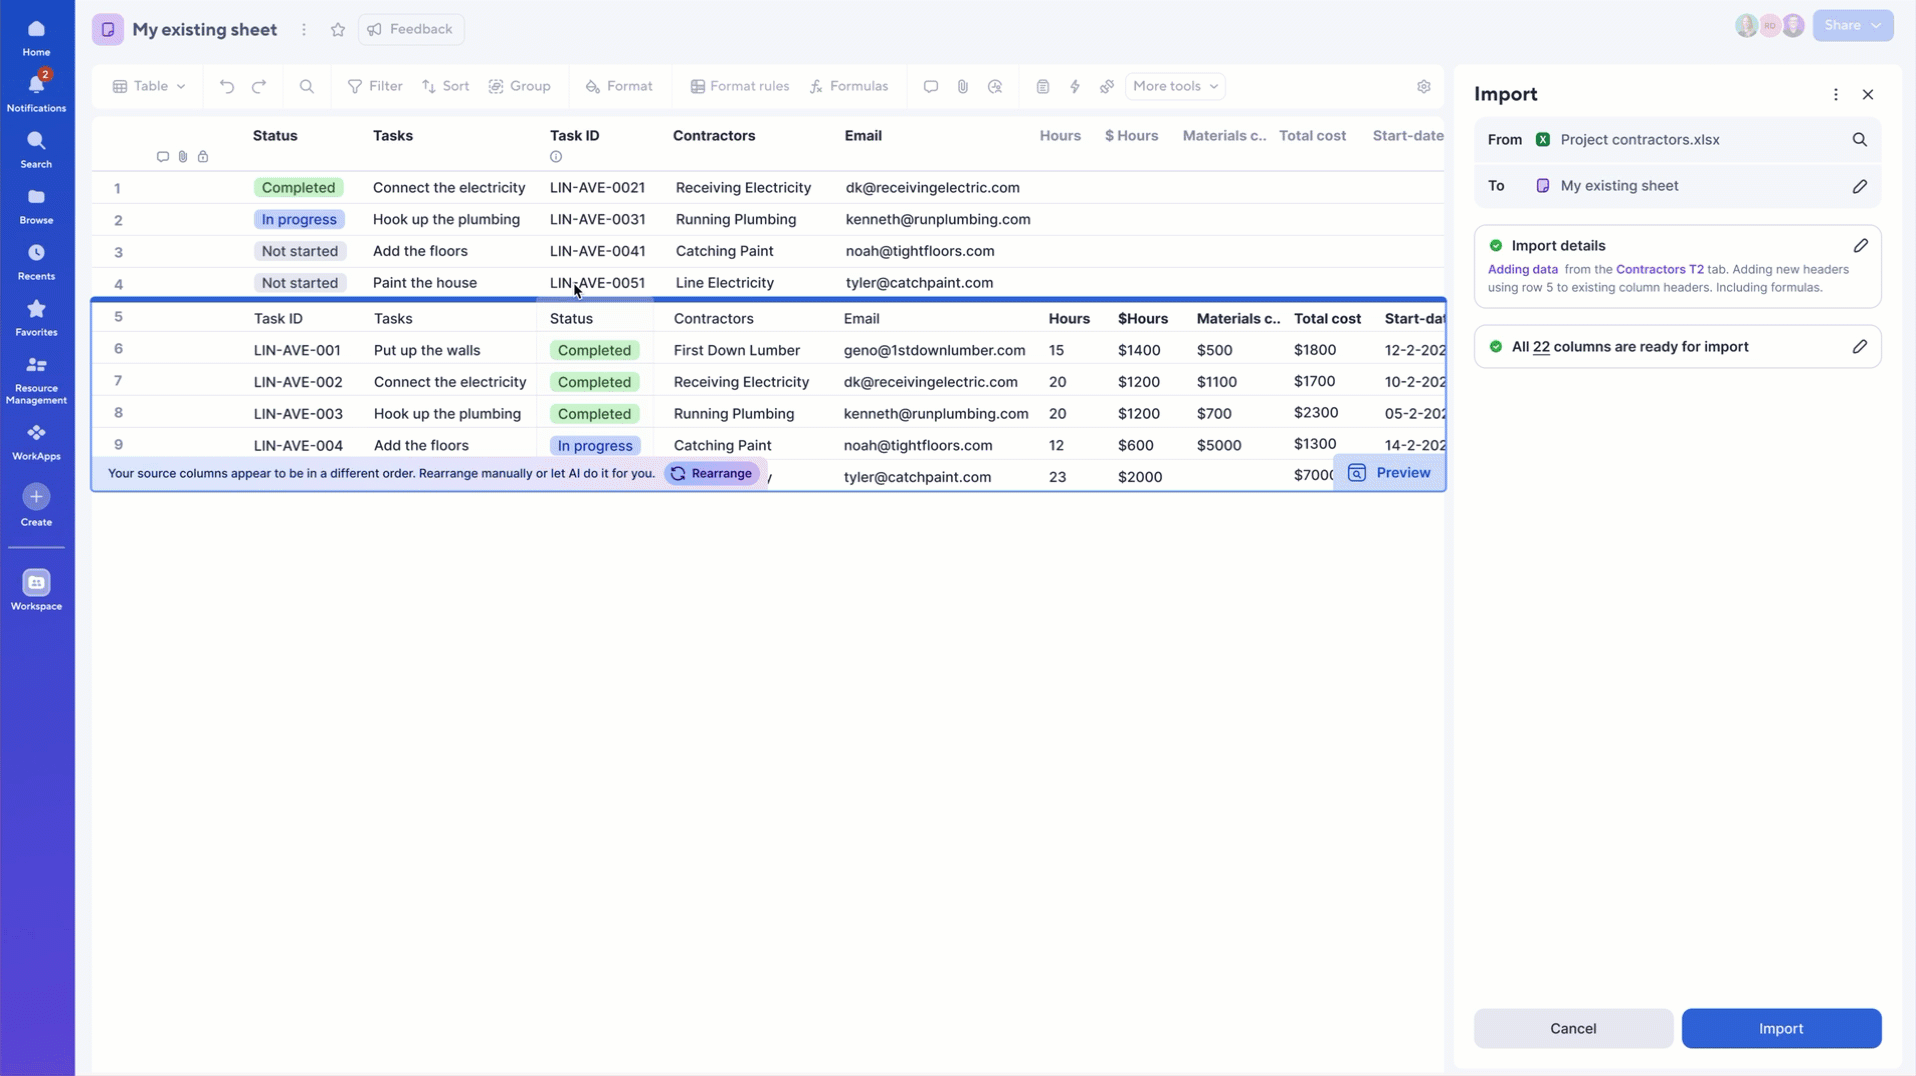Open sheet settings gear icon
The height and width of the screenshot is (1076, 1916).
[x=1423, y=87]
